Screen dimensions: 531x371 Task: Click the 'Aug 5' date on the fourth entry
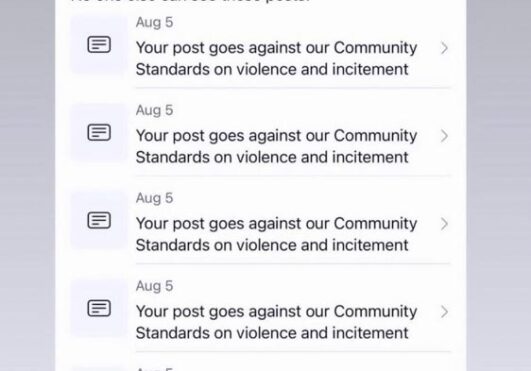click(x=154, y=286)
